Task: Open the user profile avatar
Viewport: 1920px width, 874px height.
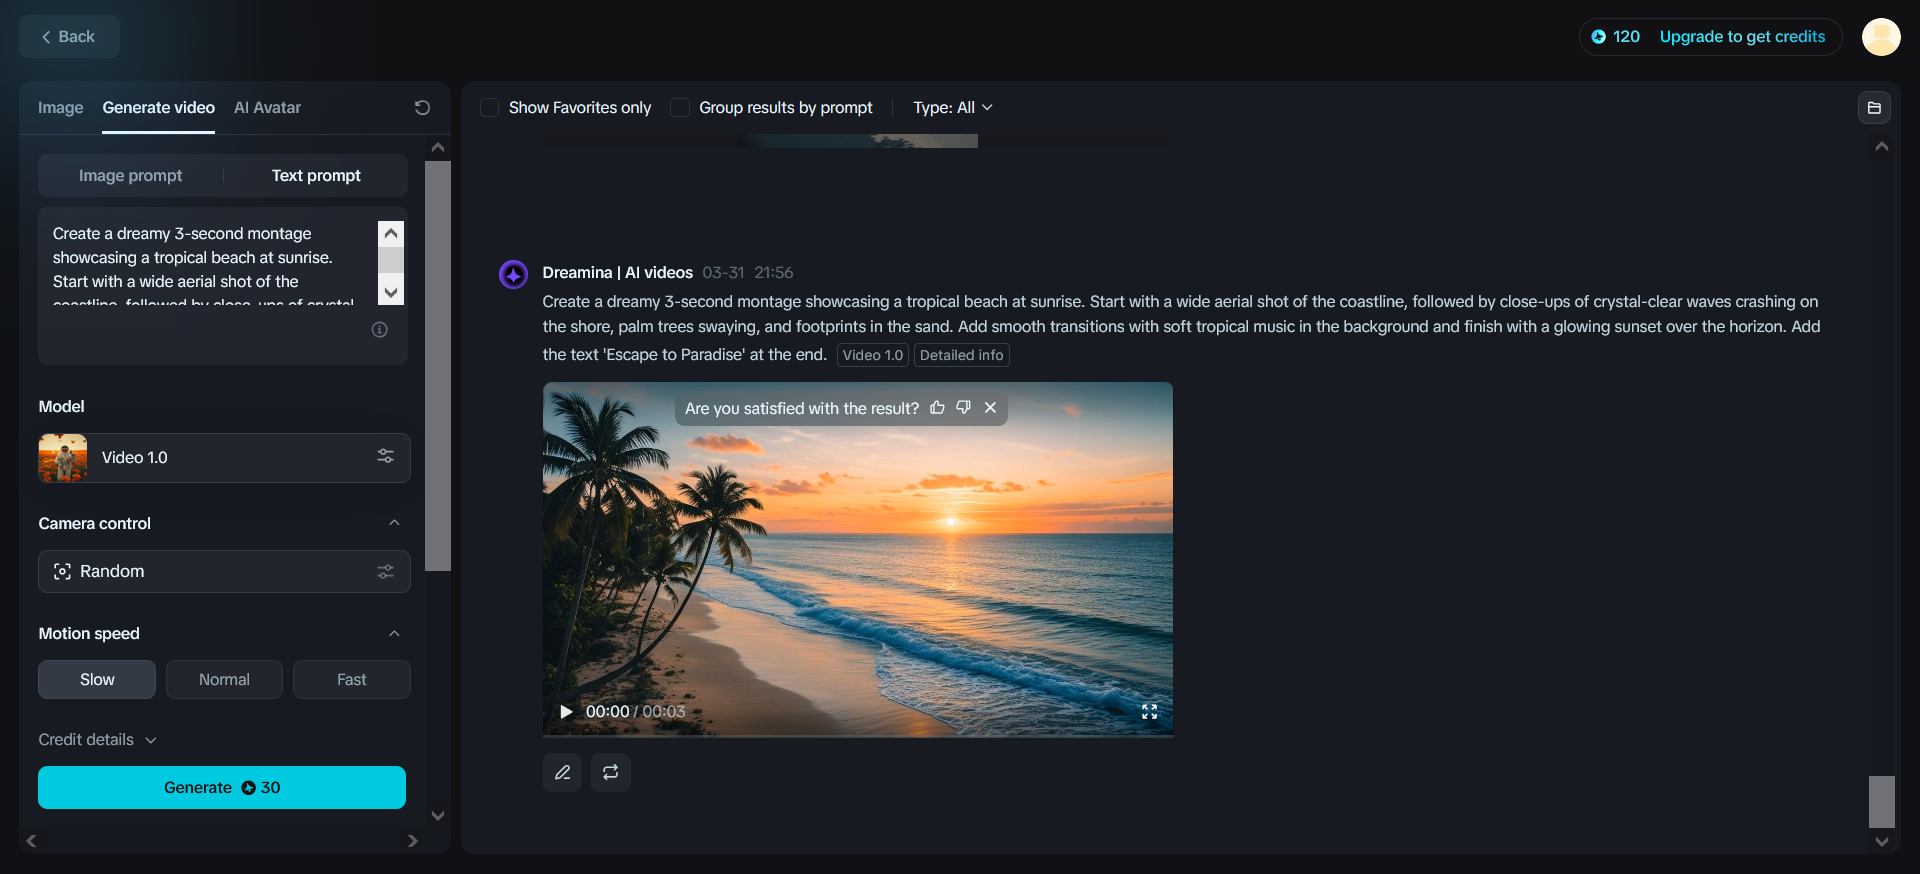Action: click(x=1880, y=37)
